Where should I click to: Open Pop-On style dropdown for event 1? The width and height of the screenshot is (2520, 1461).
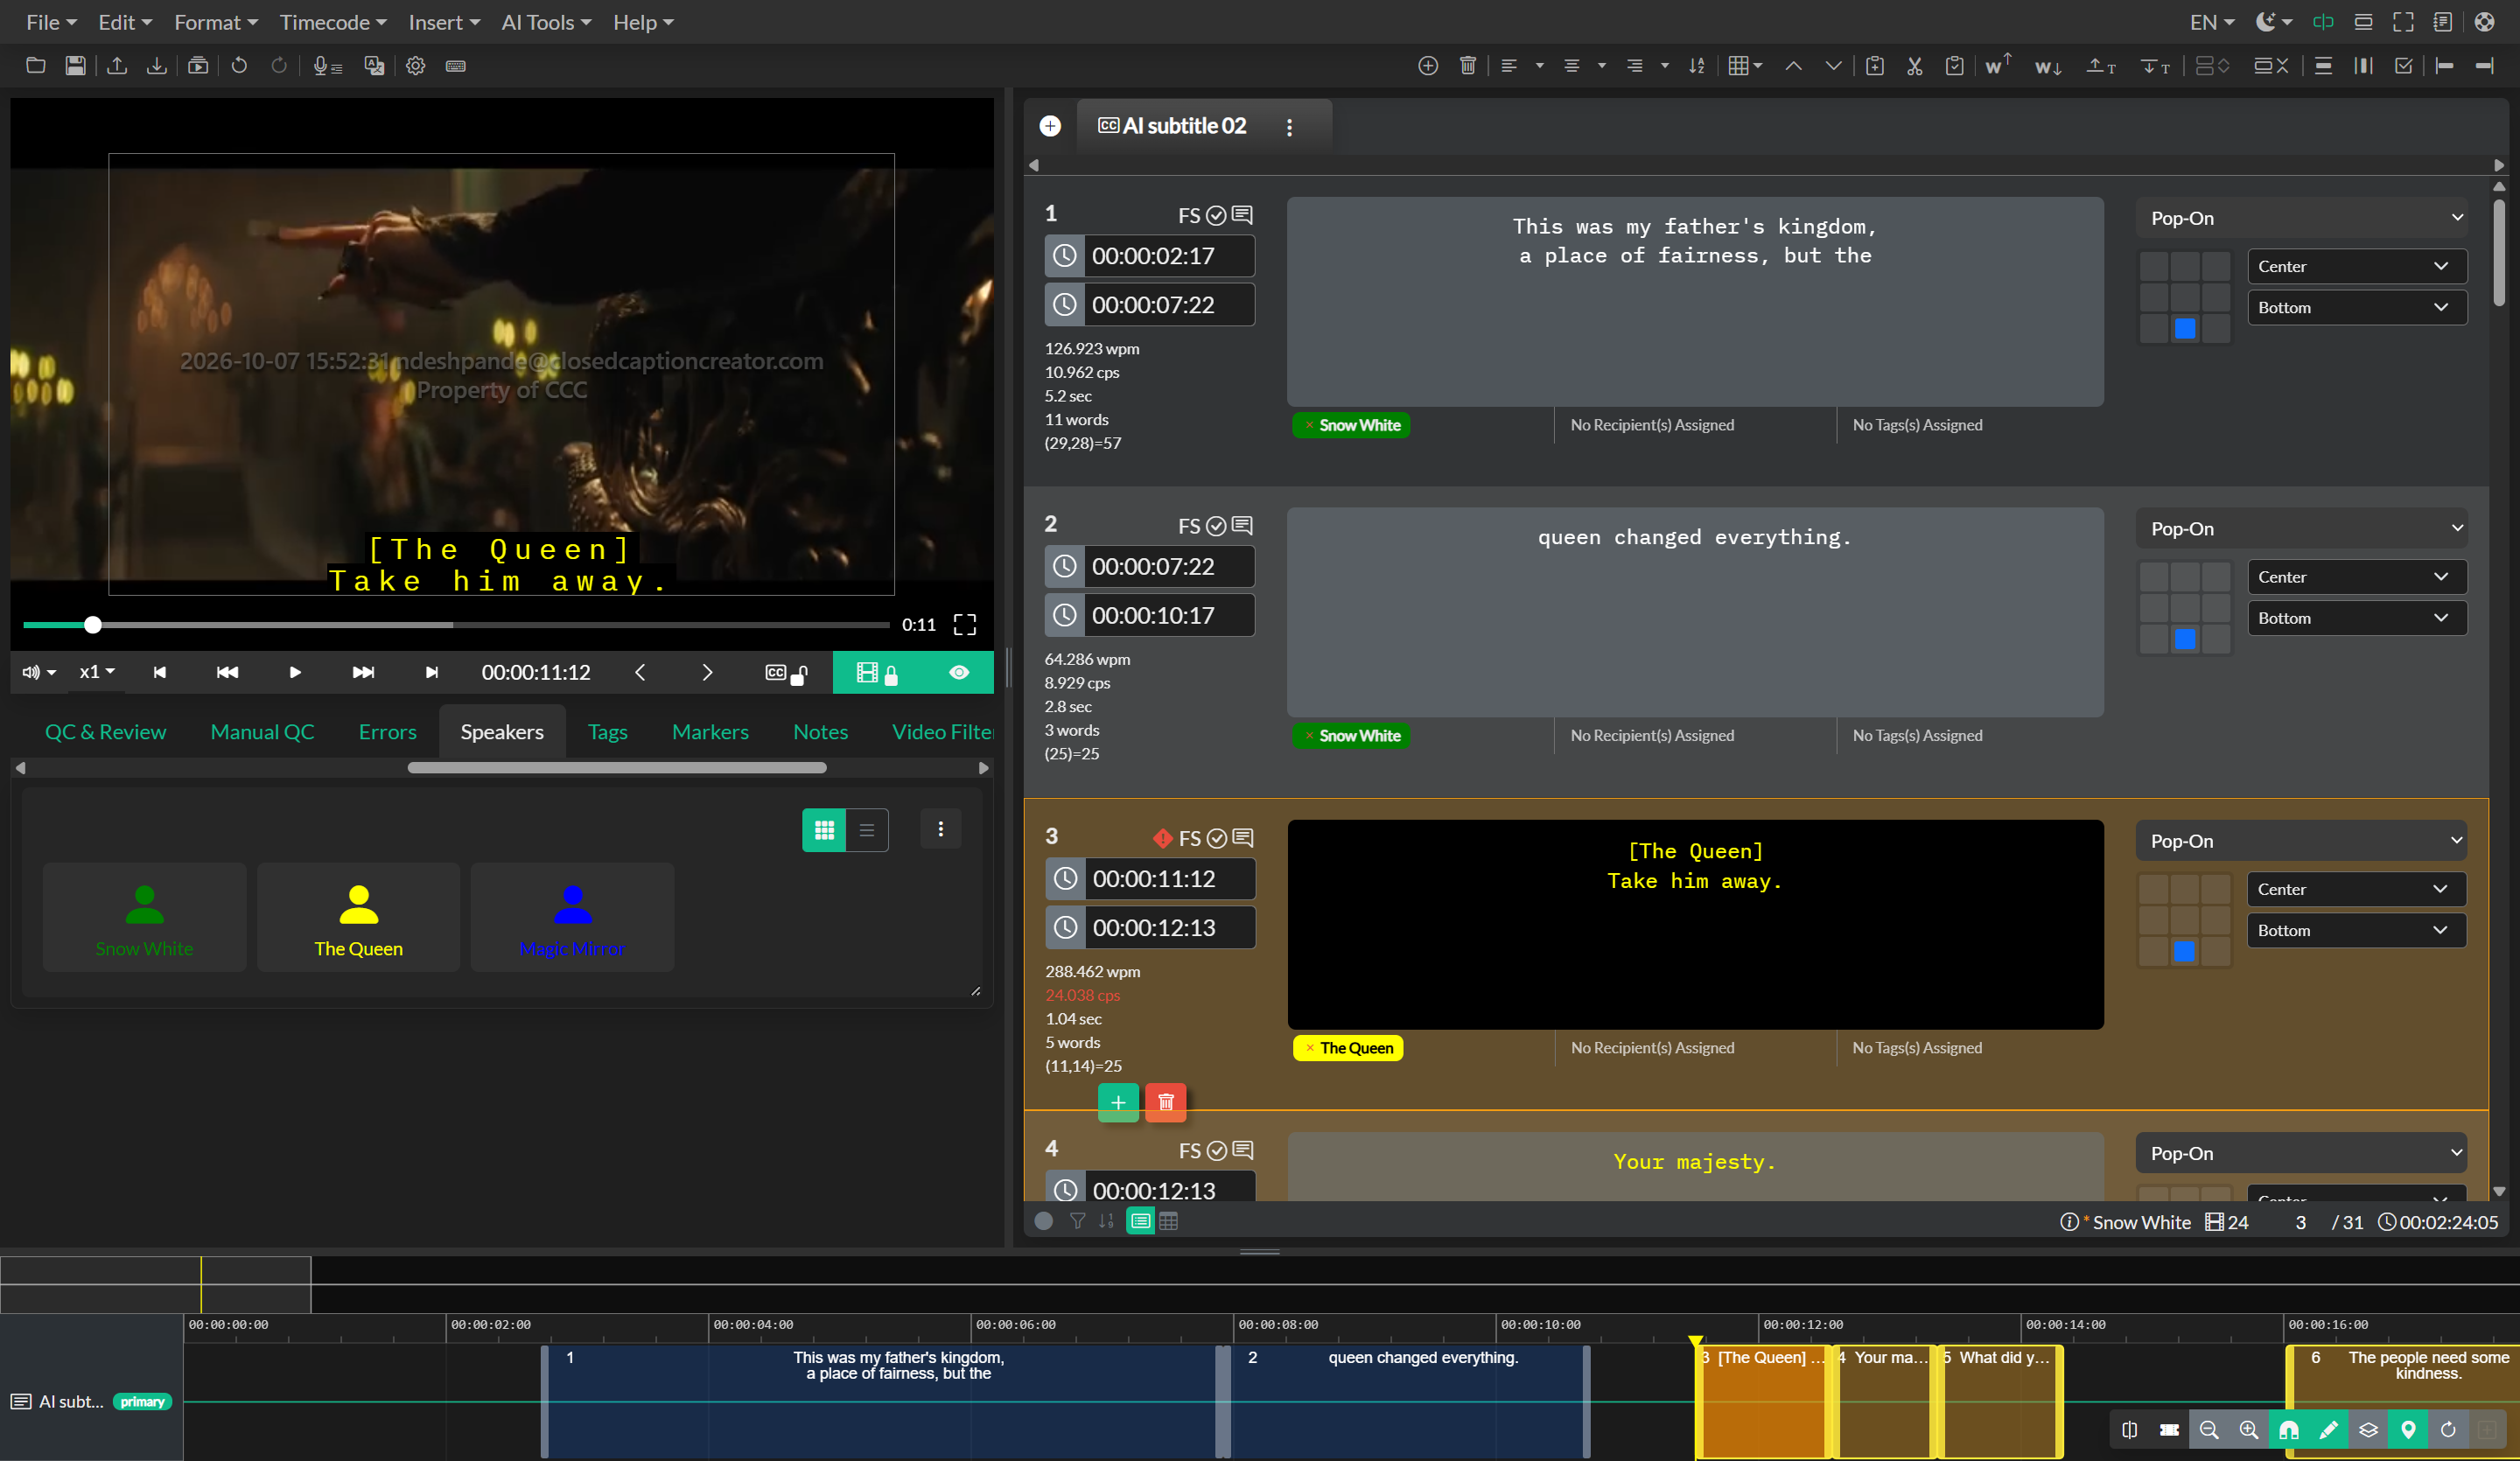2302,218
